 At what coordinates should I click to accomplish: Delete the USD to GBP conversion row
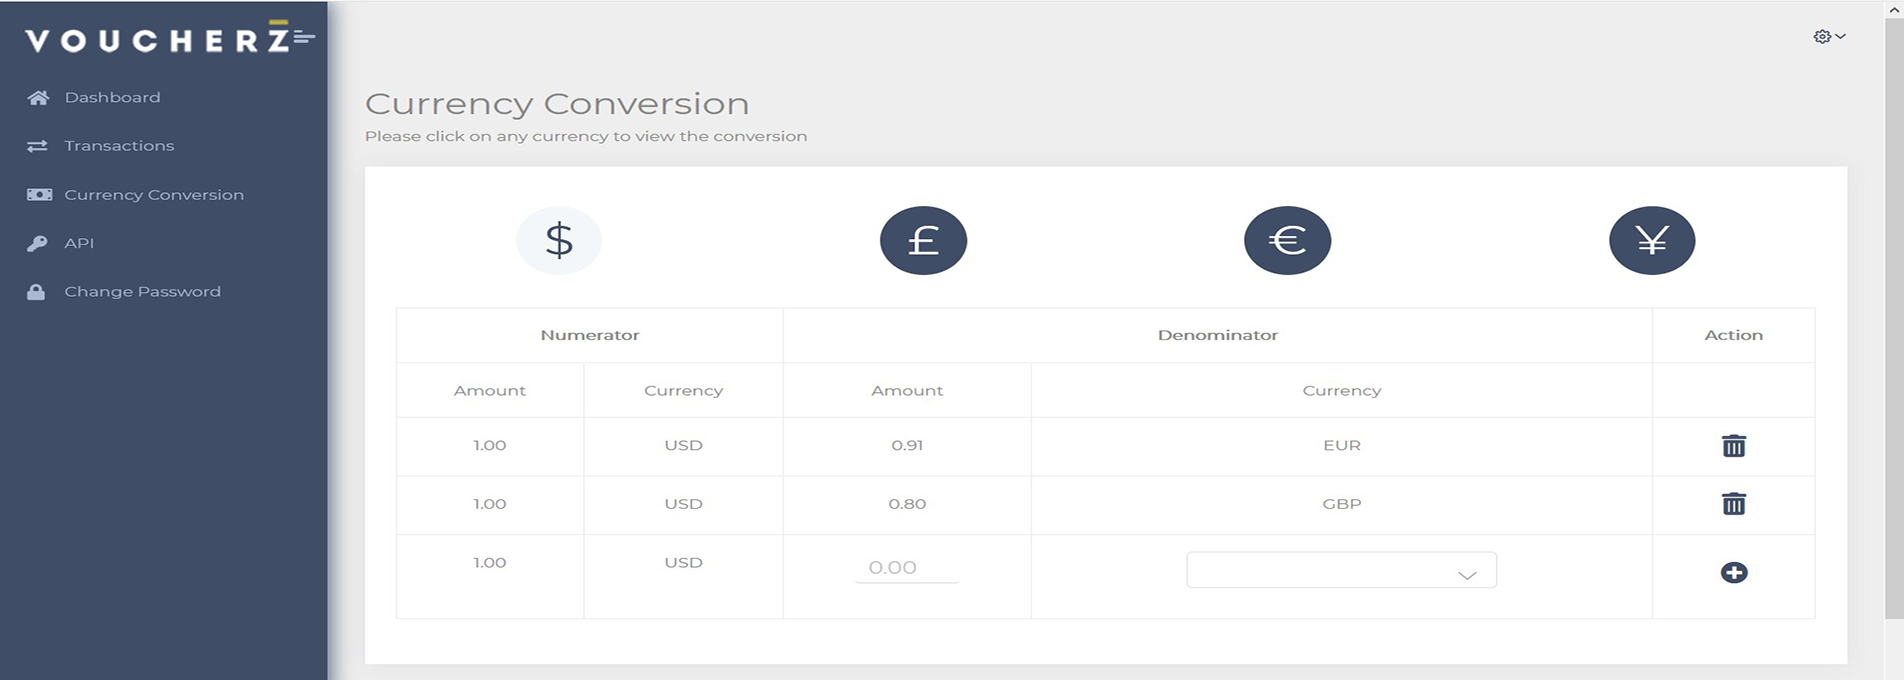[x=1733, y=504]
